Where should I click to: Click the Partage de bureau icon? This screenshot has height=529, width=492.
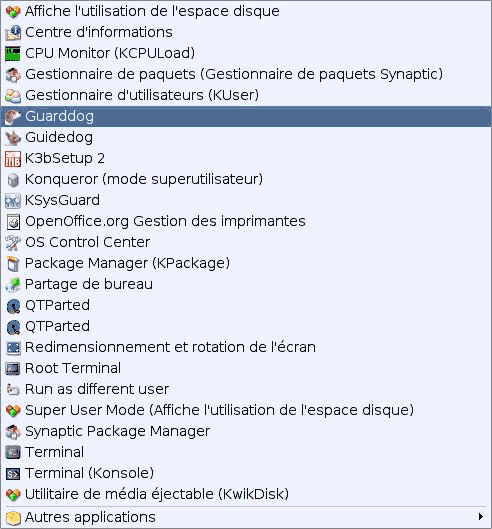[x=13, y=284]
